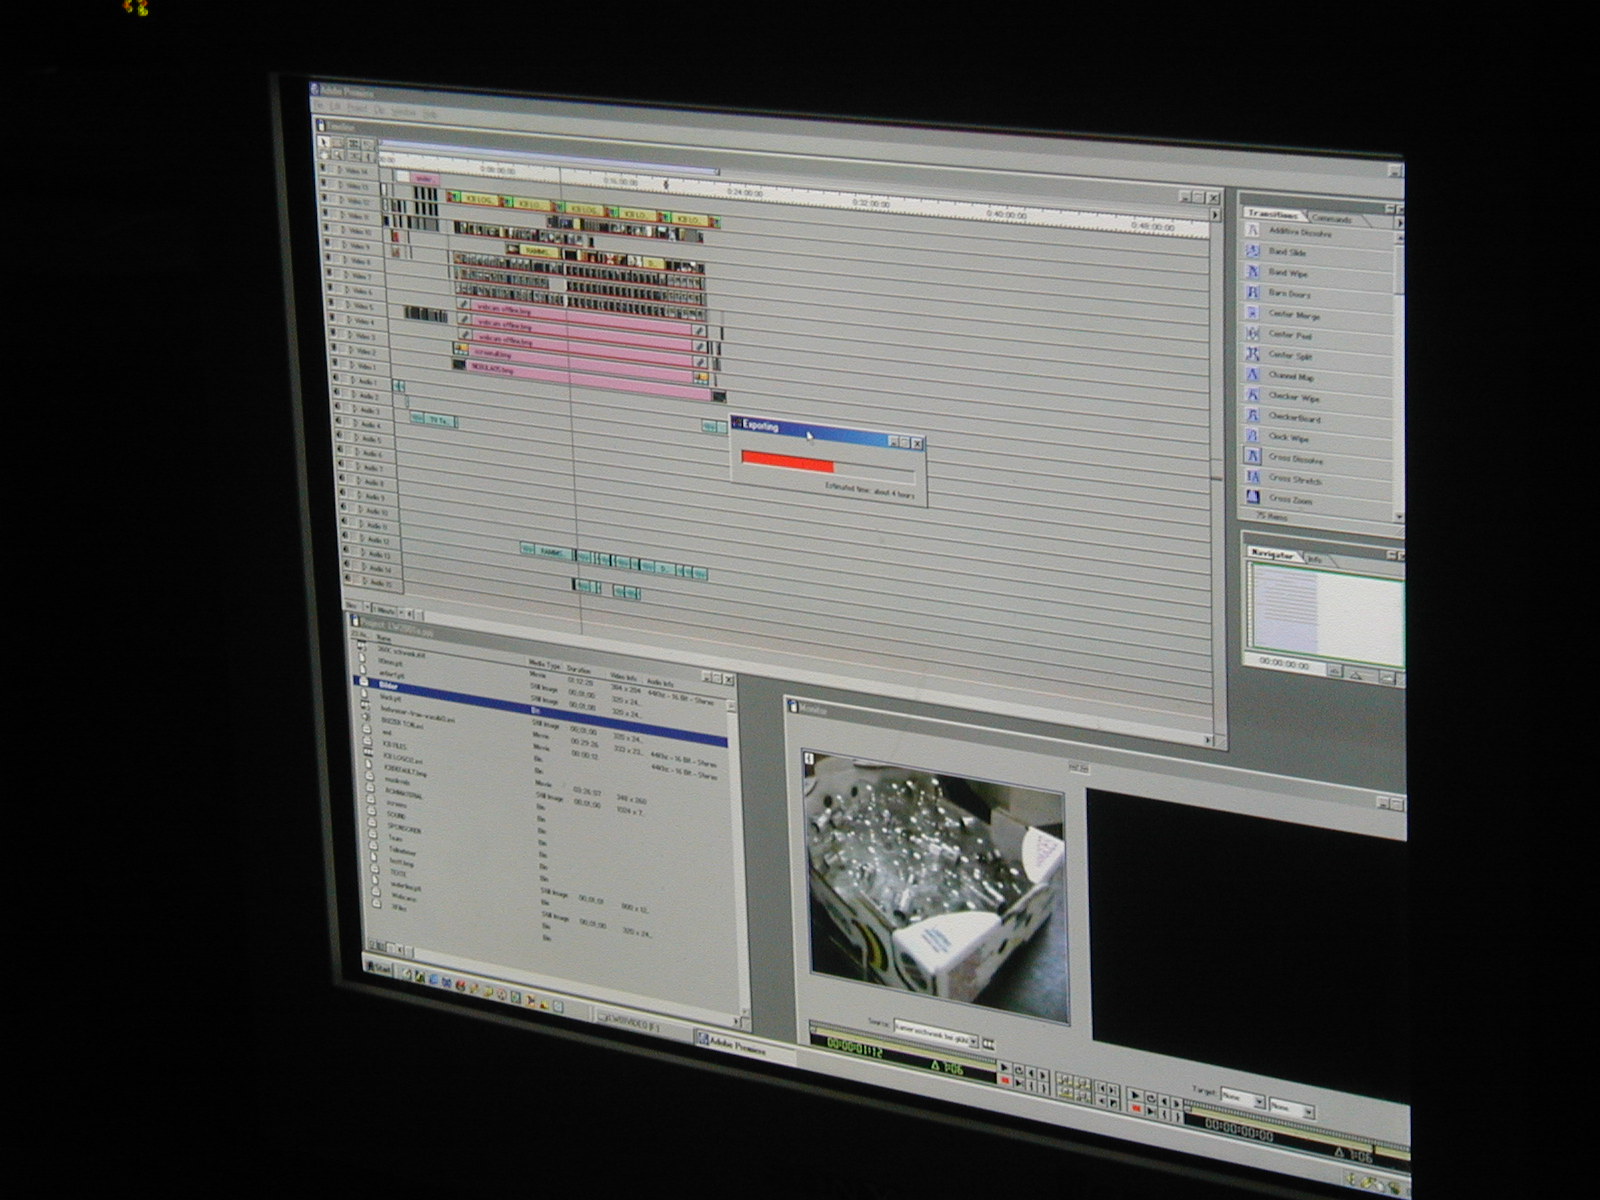Expand the Audio 3 track triangle
Viewport: 1600px width, 1200px height.
355,410
